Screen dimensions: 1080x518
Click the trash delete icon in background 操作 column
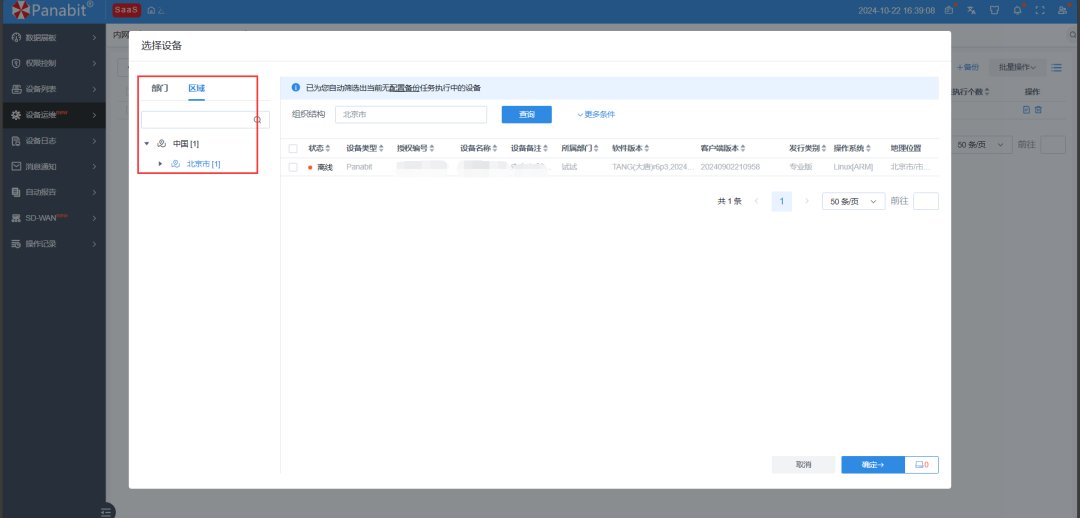pos(1039,110)
